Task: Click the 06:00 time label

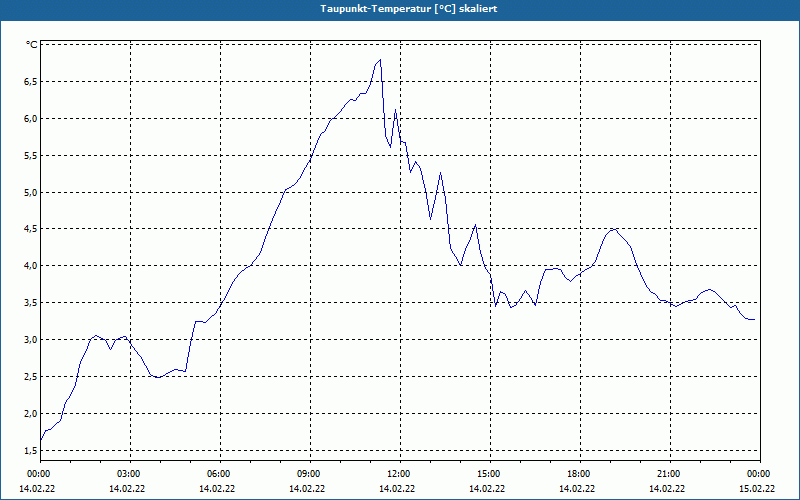Action: [217, 474]
